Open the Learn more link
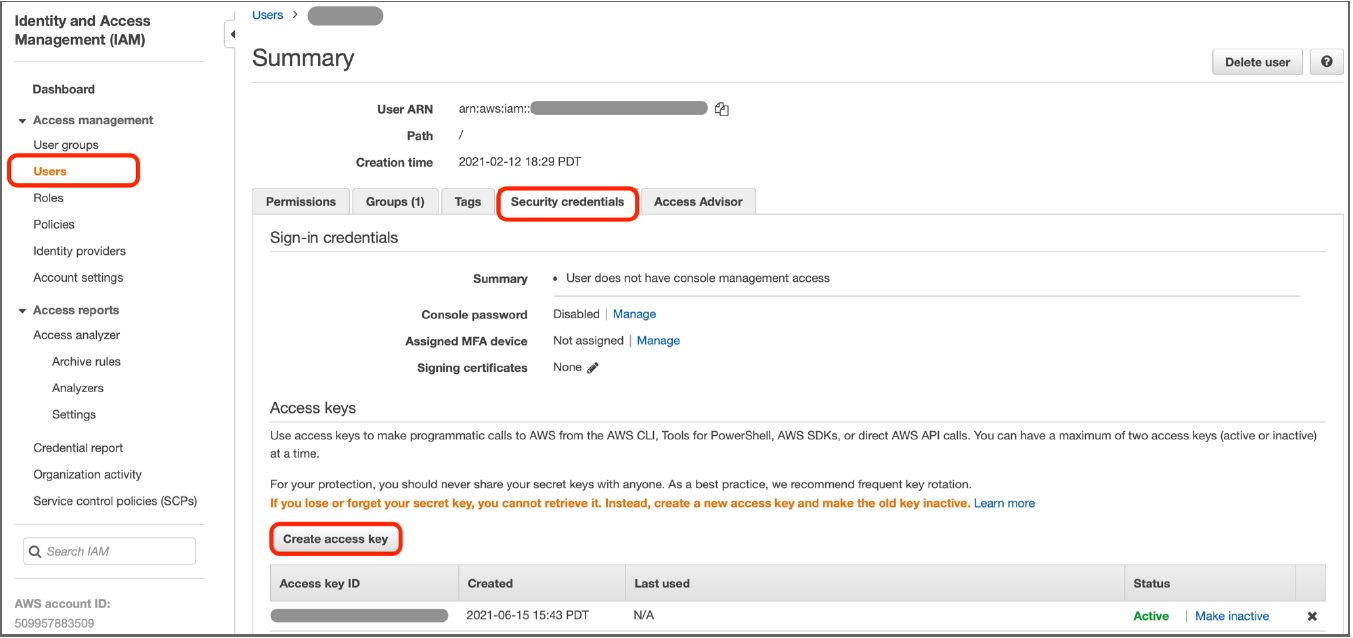 [x=1004, y=503]
